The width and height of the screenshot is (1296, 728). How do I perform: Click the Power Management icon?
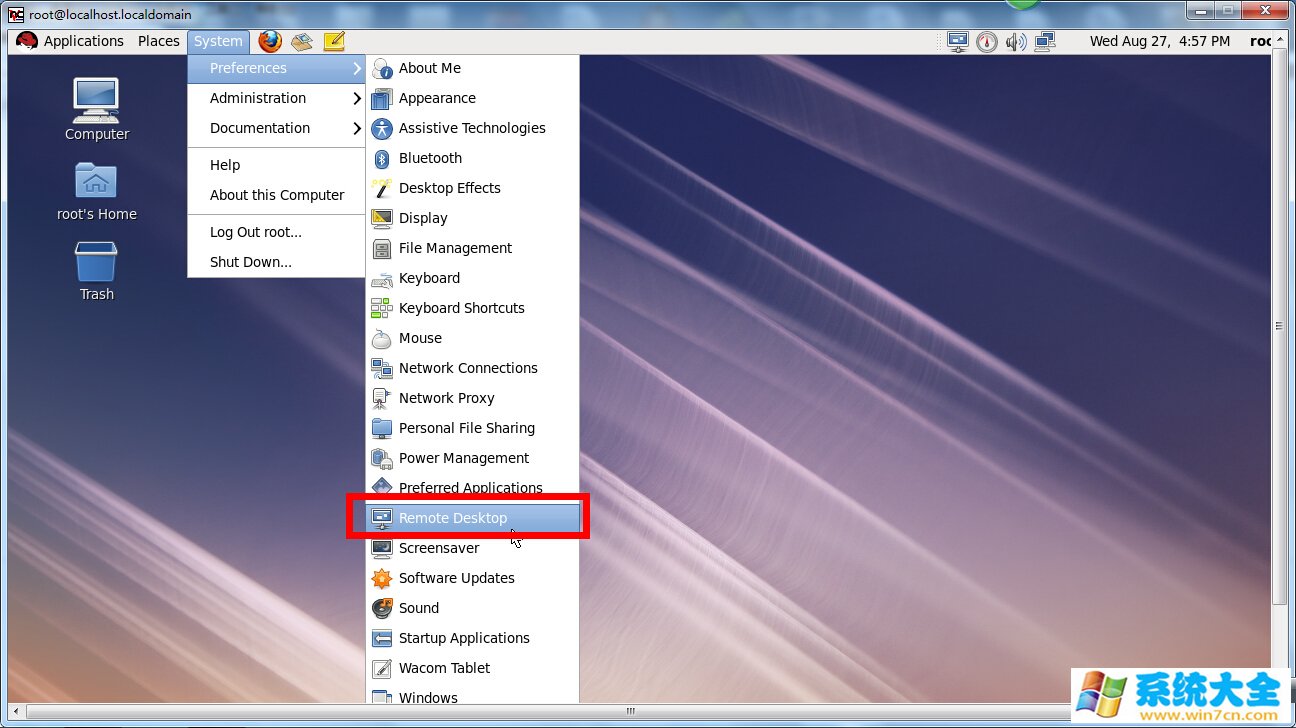tap(382, 458)
